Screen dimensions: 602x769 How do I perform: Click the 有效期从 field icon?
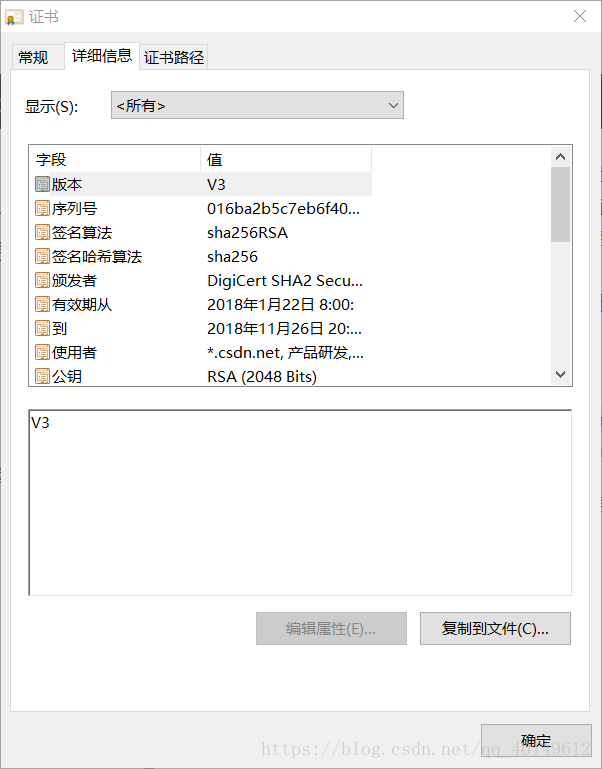(x=43, y=305)
